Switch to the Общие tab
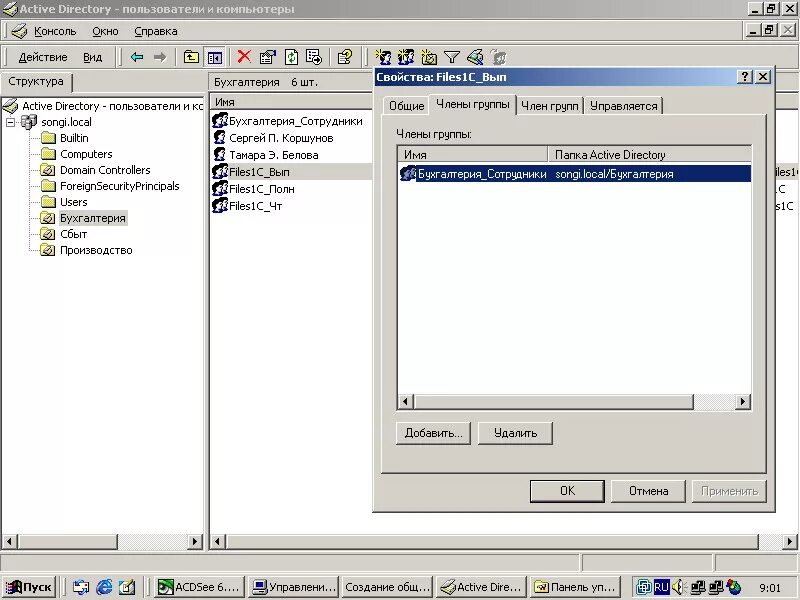Viewport: 800px width, 600px height. [406, 106]
